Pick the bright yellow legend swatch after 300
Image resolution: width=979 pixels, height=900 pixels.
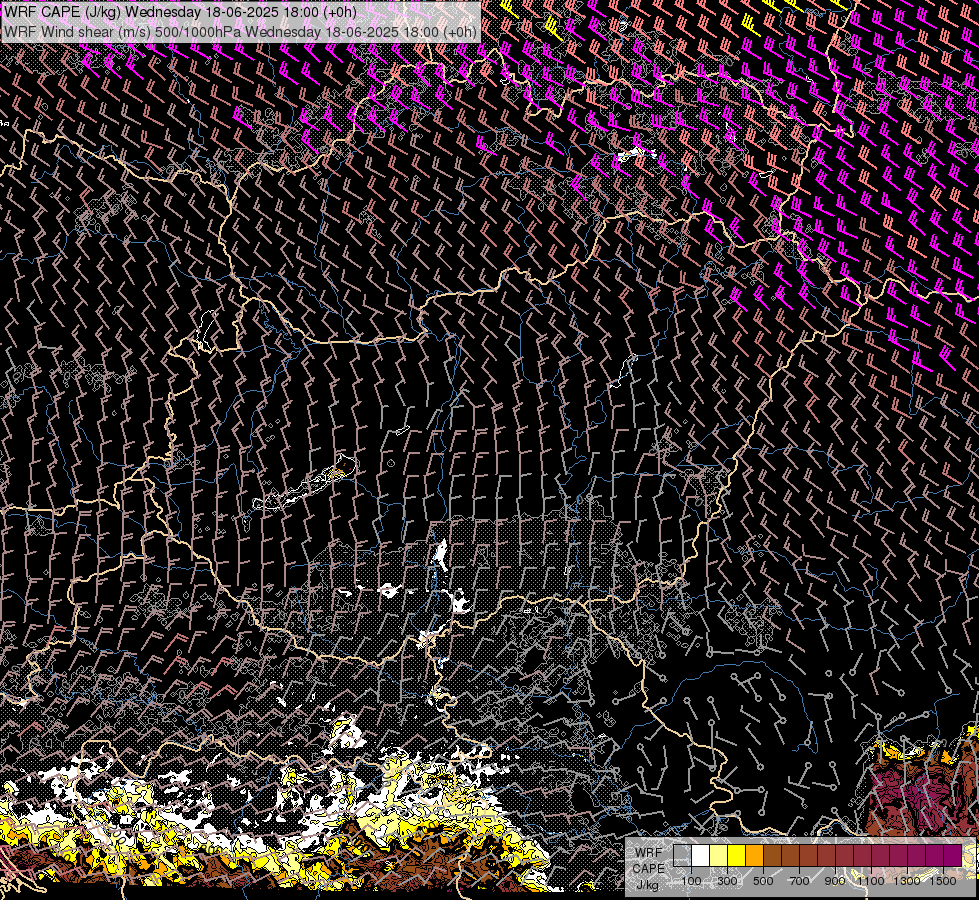pyautogui.click(x=737, y=855)
